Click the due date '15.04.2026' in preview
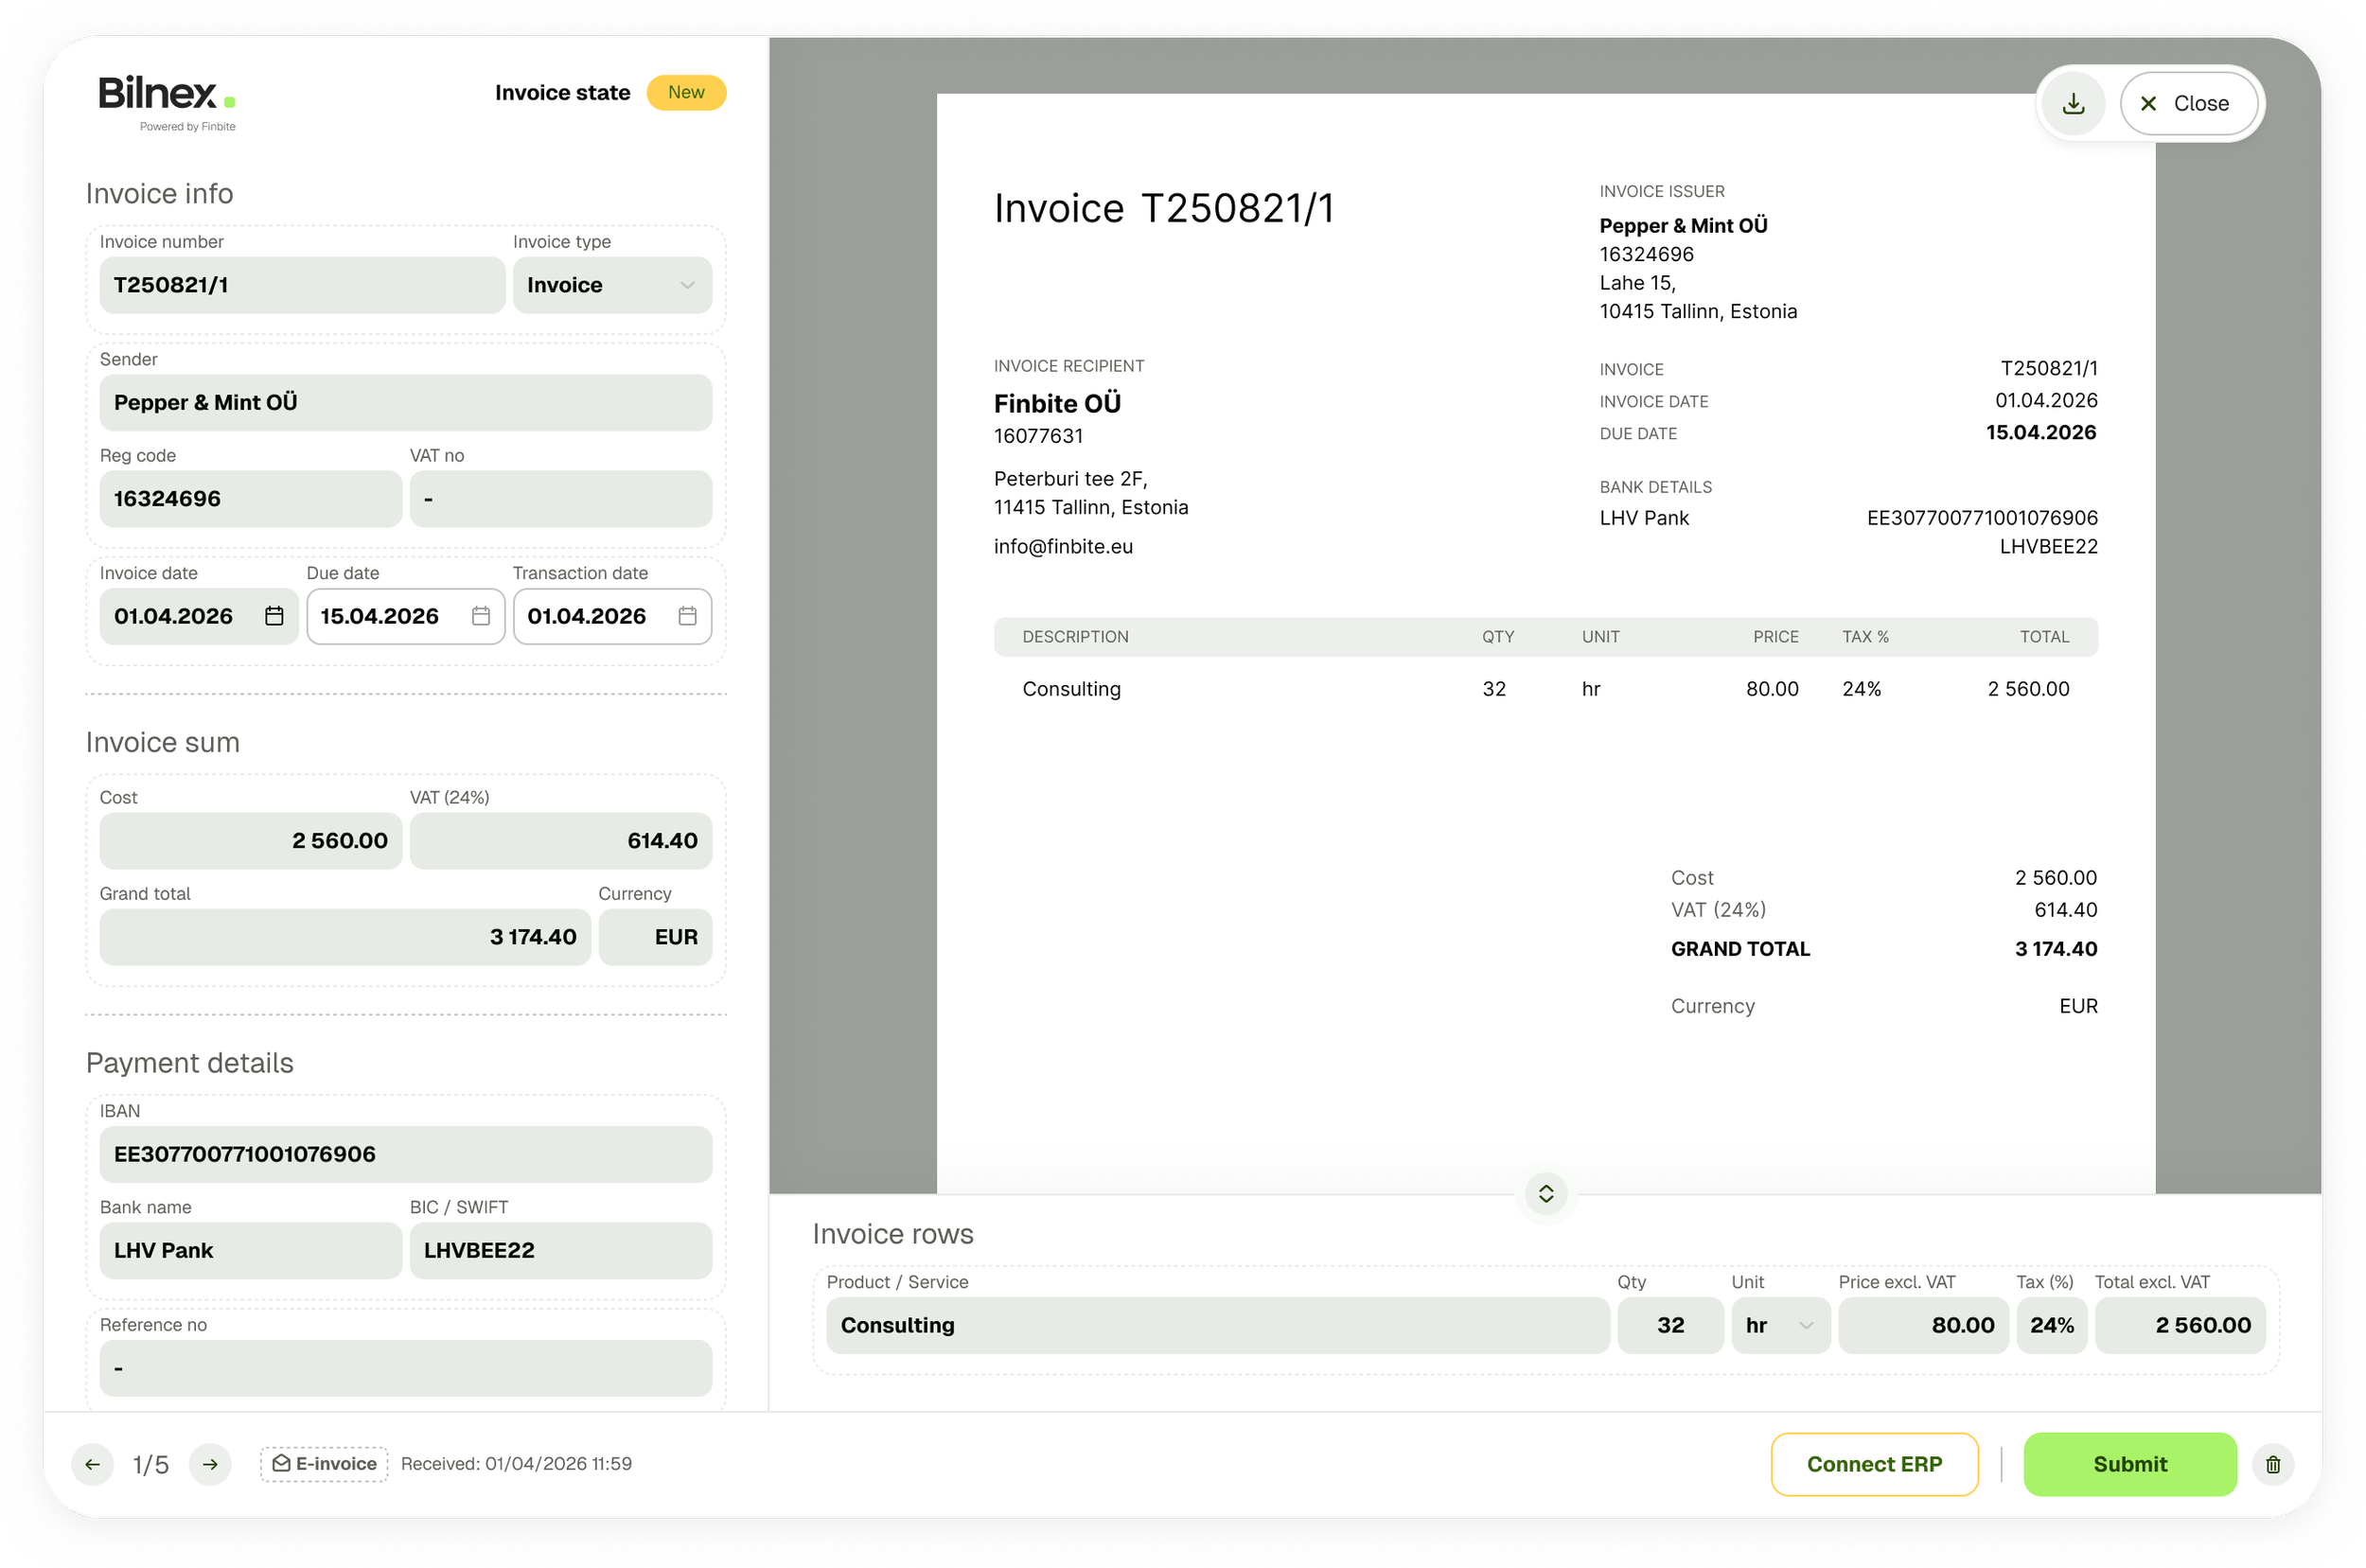 click(x=2041, y=432)
